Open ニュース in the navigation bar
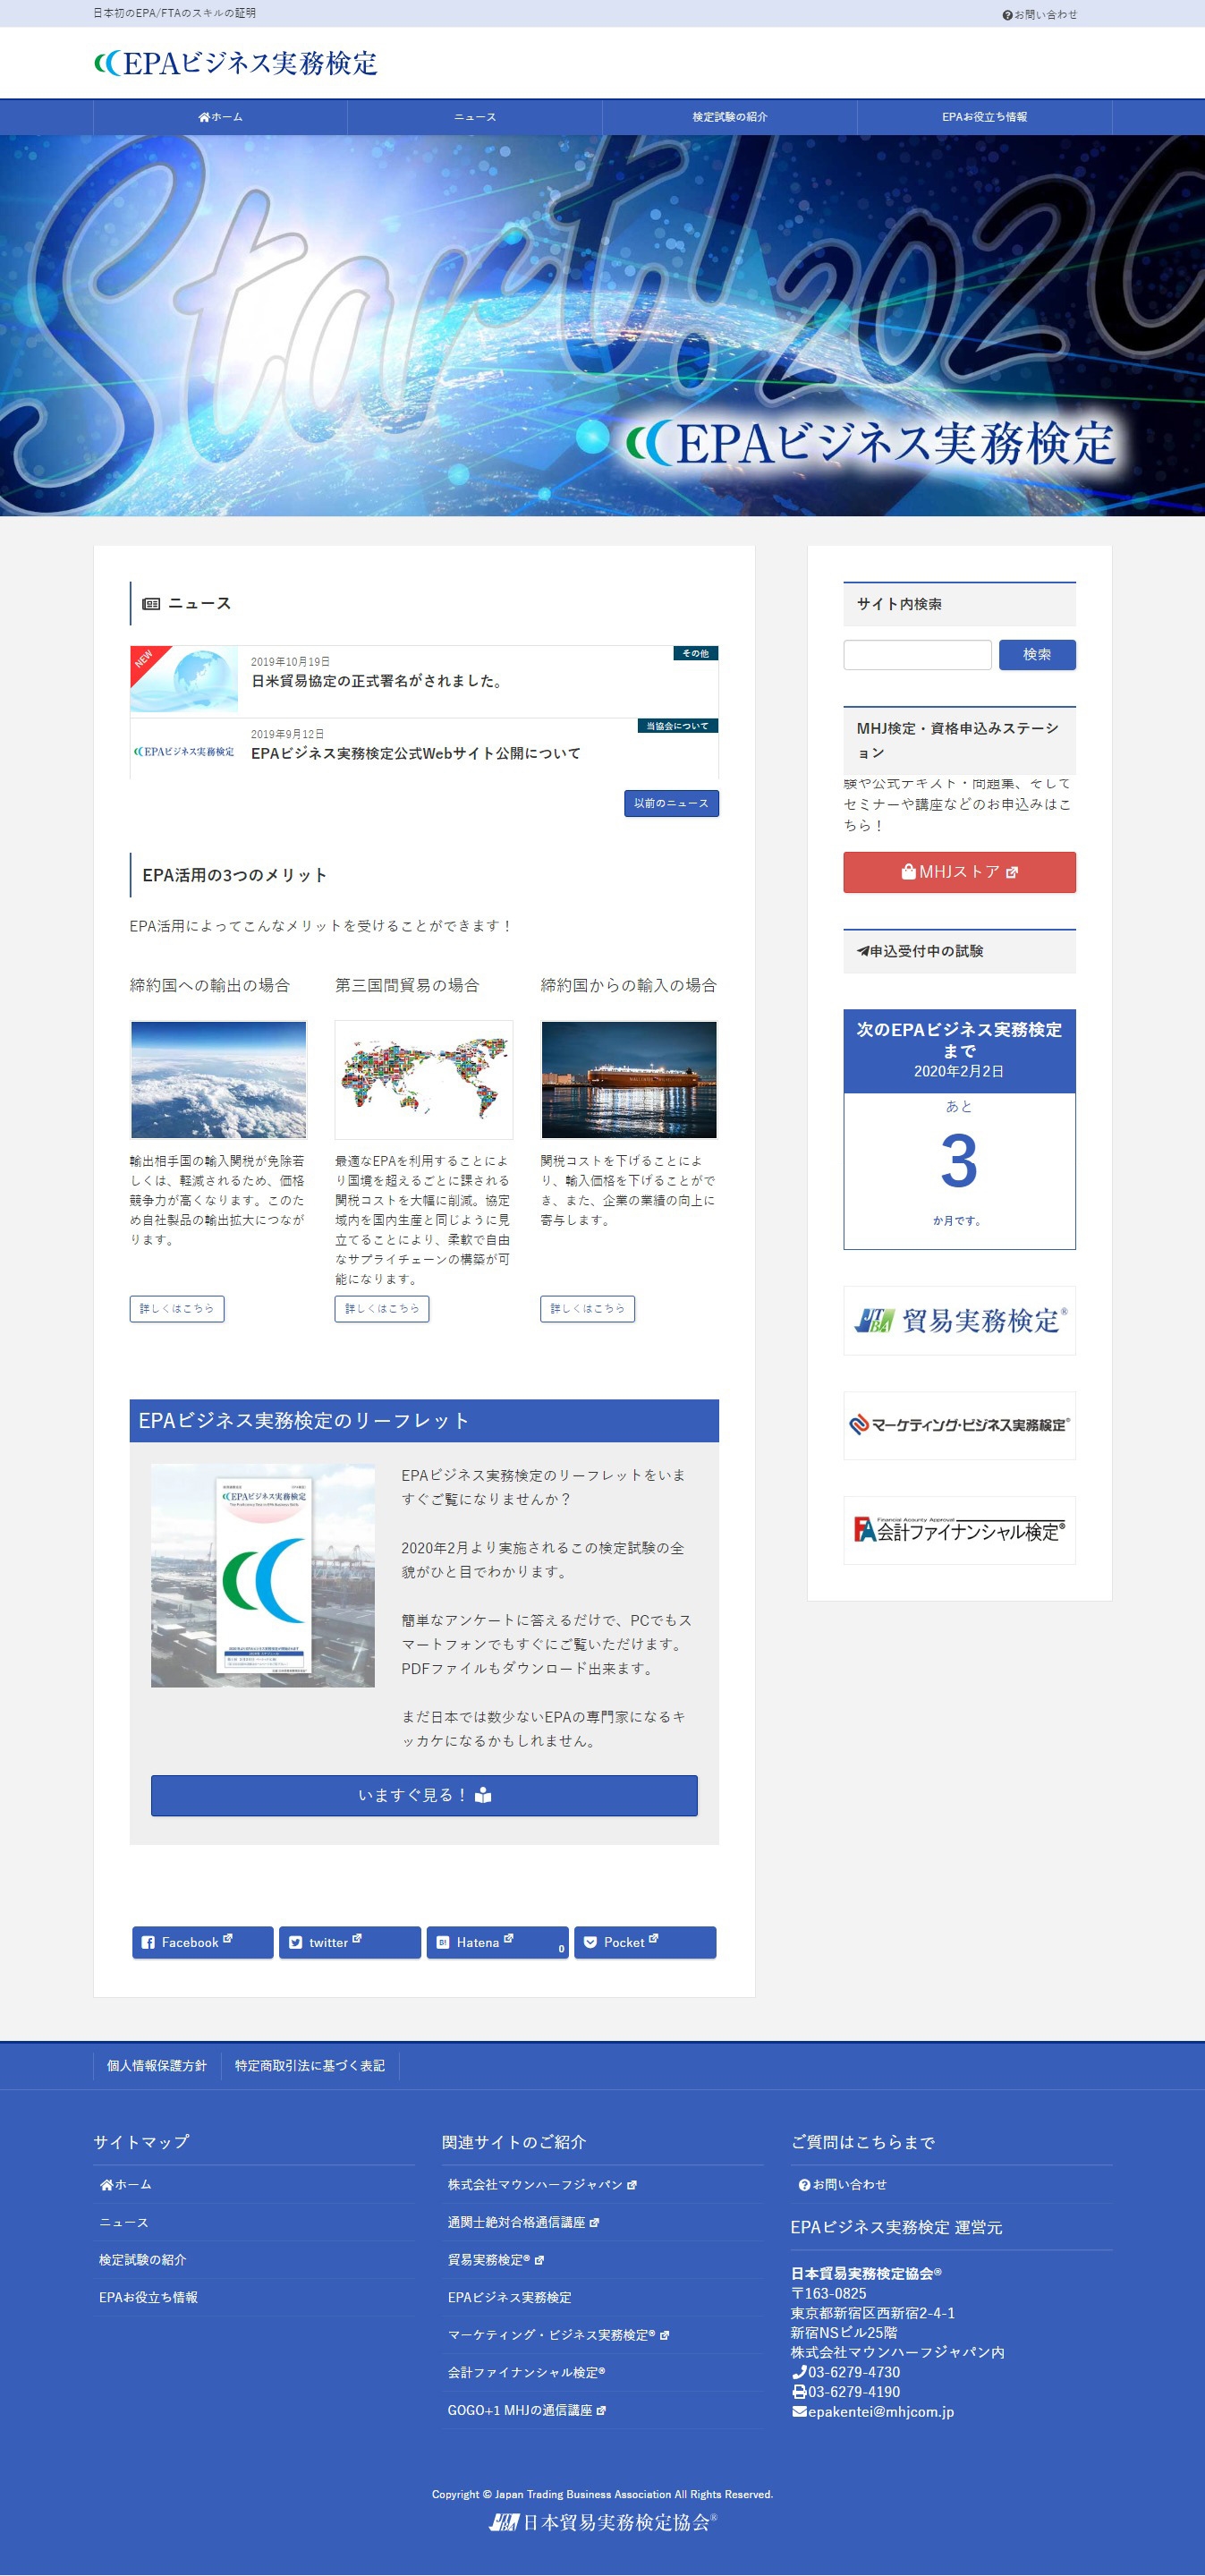This screenshot has height=2576, width=1205. pyautogui.click(x=475, y=117)
